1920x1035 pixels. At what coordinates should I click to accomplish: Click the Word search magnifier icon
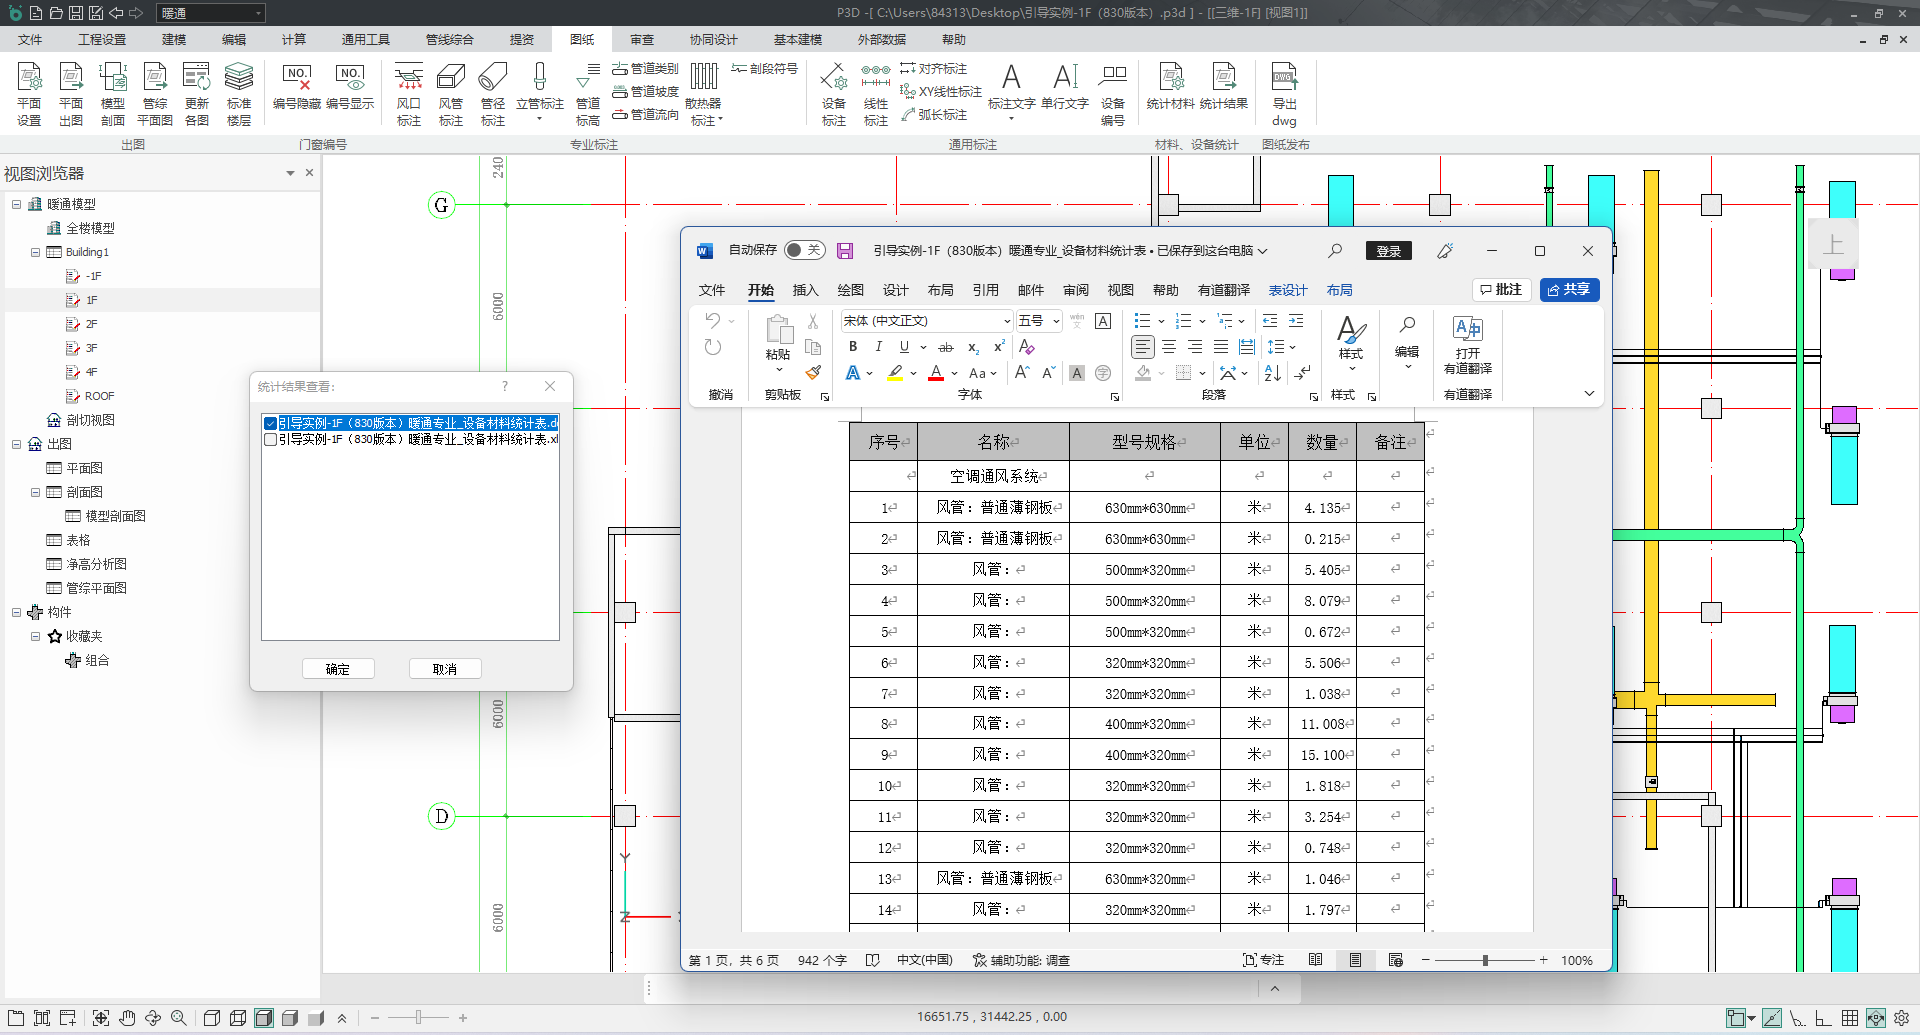pyautogui.click(x=1335, y=251)
